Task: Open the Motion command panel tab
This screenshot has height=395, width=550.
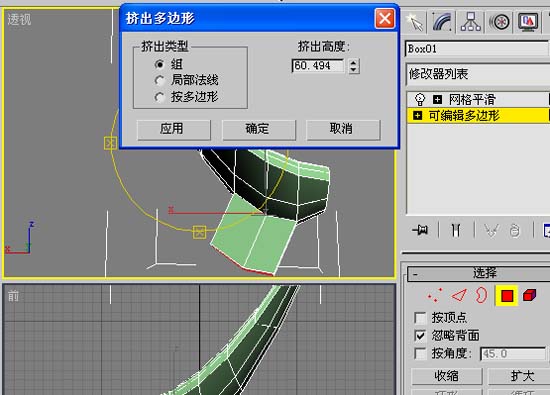Action: (499, 22)
